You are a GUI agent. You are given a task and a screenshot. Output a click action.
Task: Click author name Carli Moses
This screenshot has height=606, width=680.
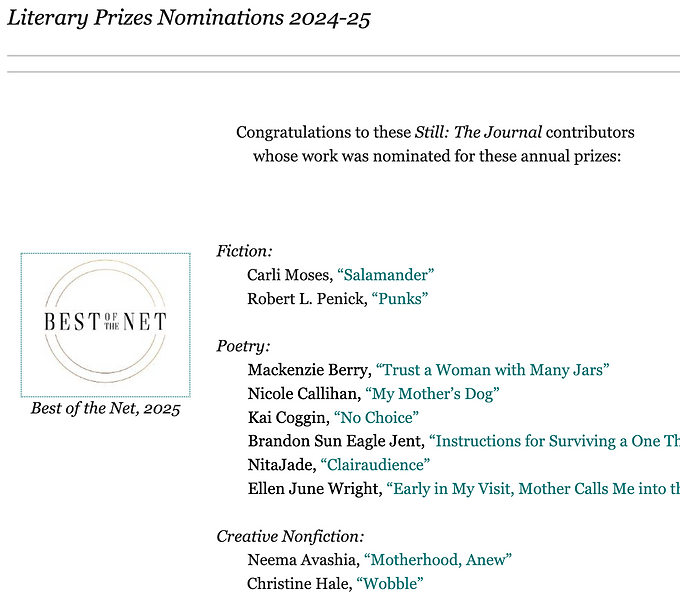(288, 275)
